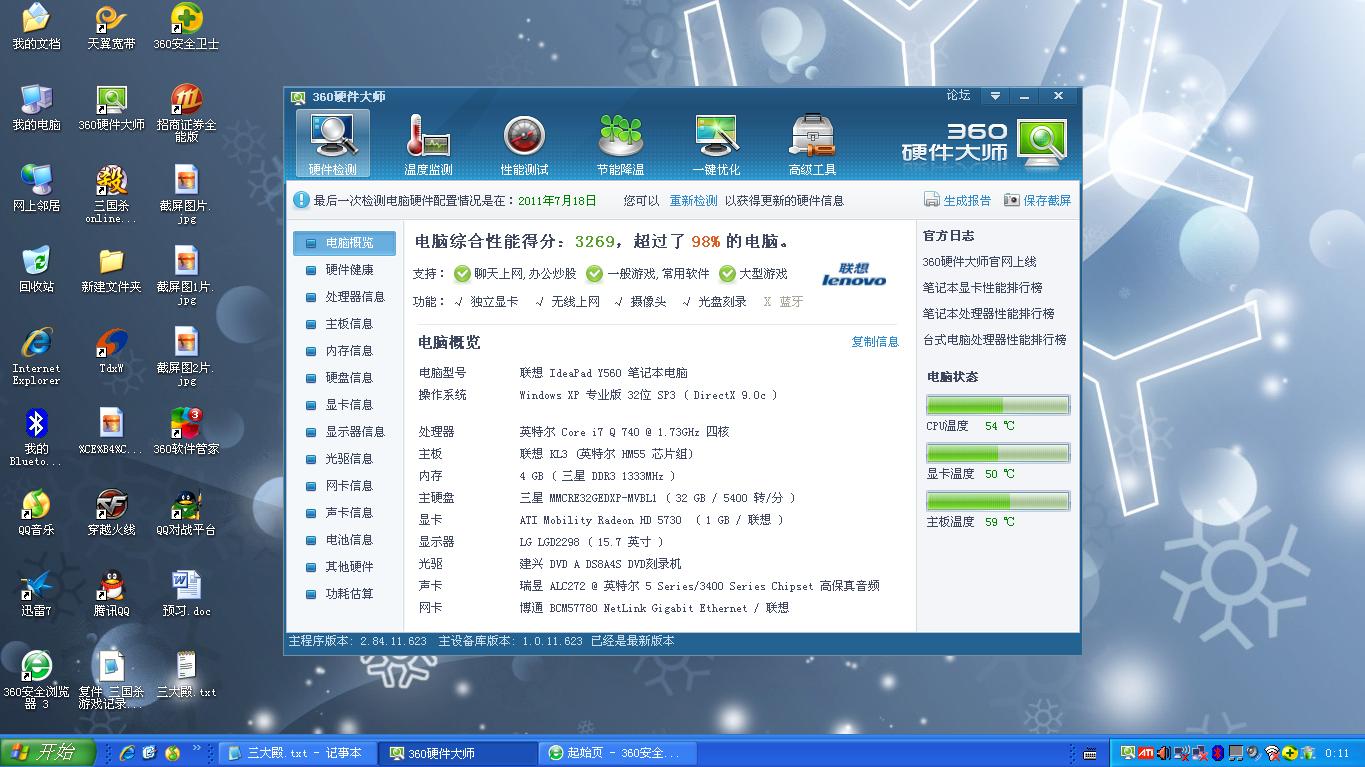Open the 论坛 forum link in title bar

click(958, 95)
